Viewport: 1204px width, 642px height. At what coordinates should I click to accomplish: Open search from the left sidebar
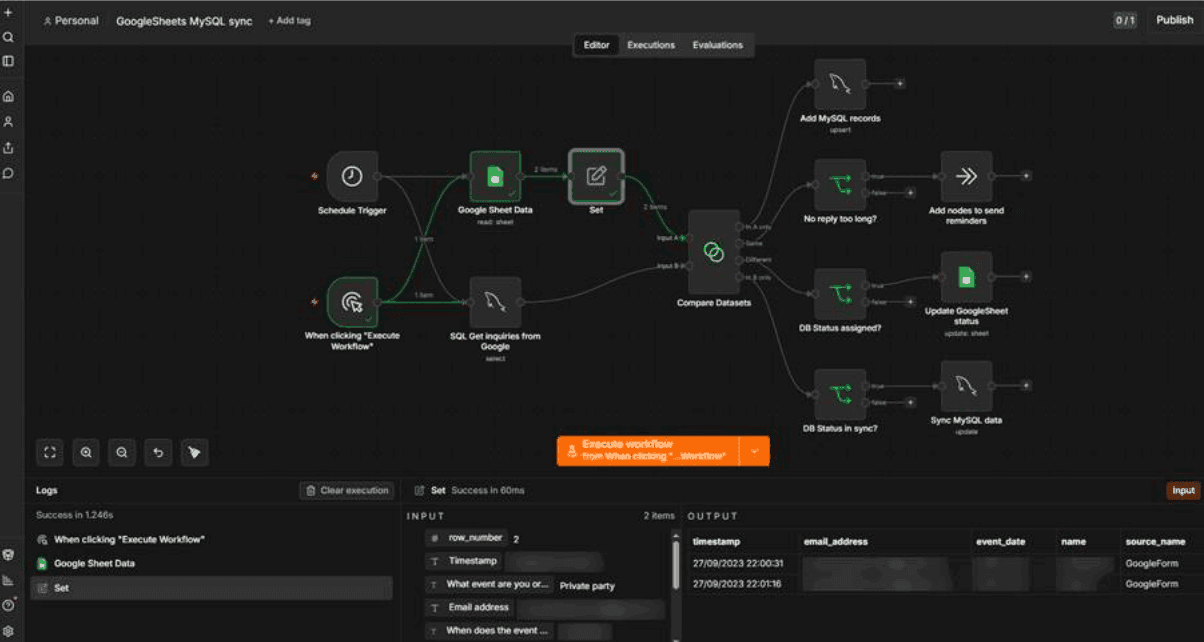point(8,37)
